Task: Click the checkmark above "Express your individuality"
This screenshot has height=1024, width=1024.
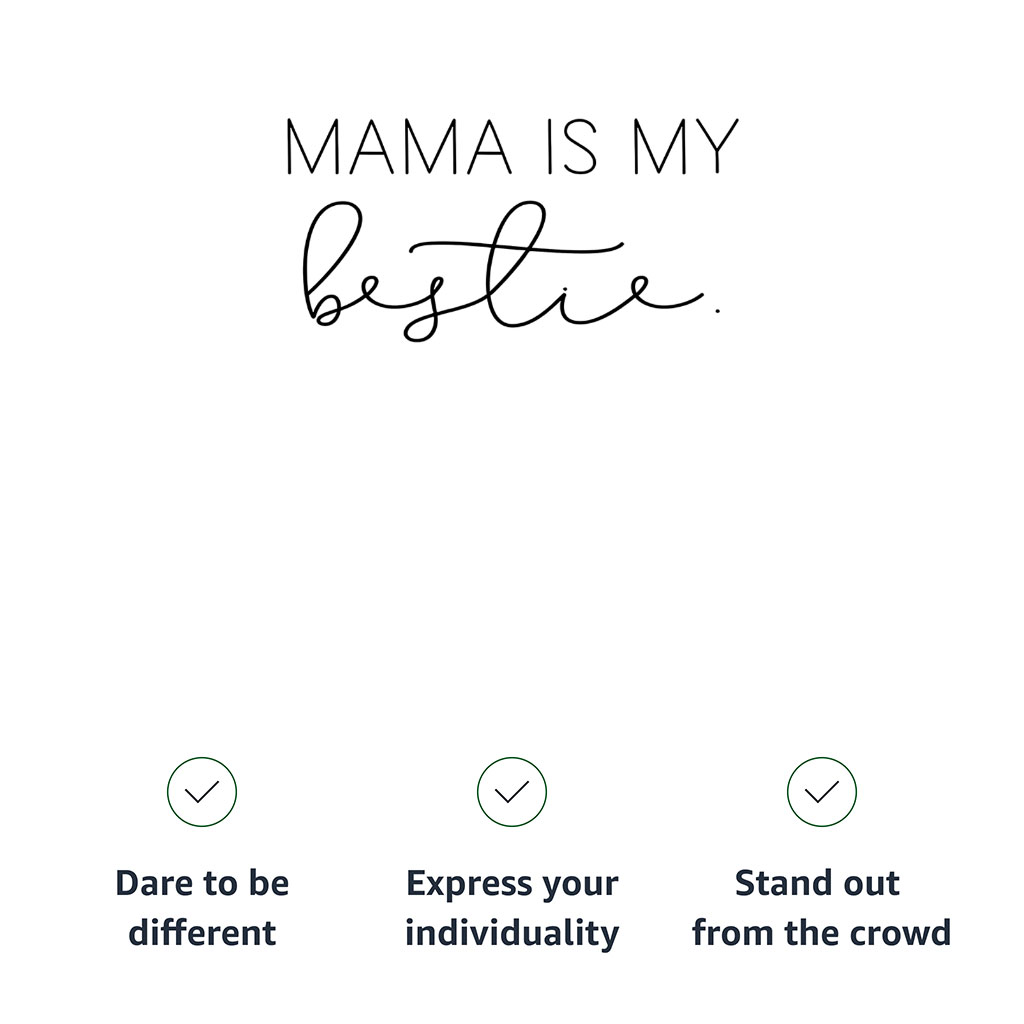Action: click(512, 792)
